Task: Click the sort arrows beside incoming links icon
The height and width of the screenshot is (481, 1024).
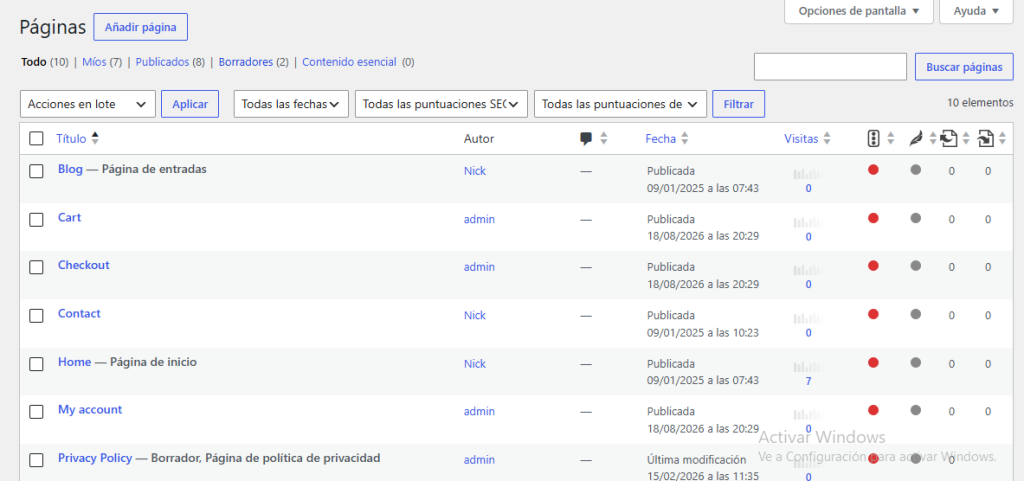Action: click(1002, 138)
